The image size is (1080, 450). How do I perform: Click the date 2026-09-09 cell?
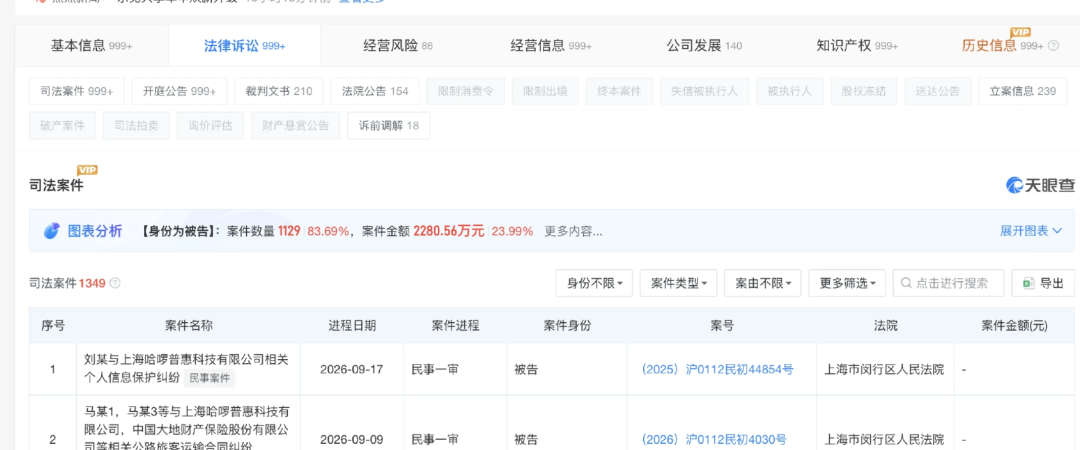click(x=351, y=439)
